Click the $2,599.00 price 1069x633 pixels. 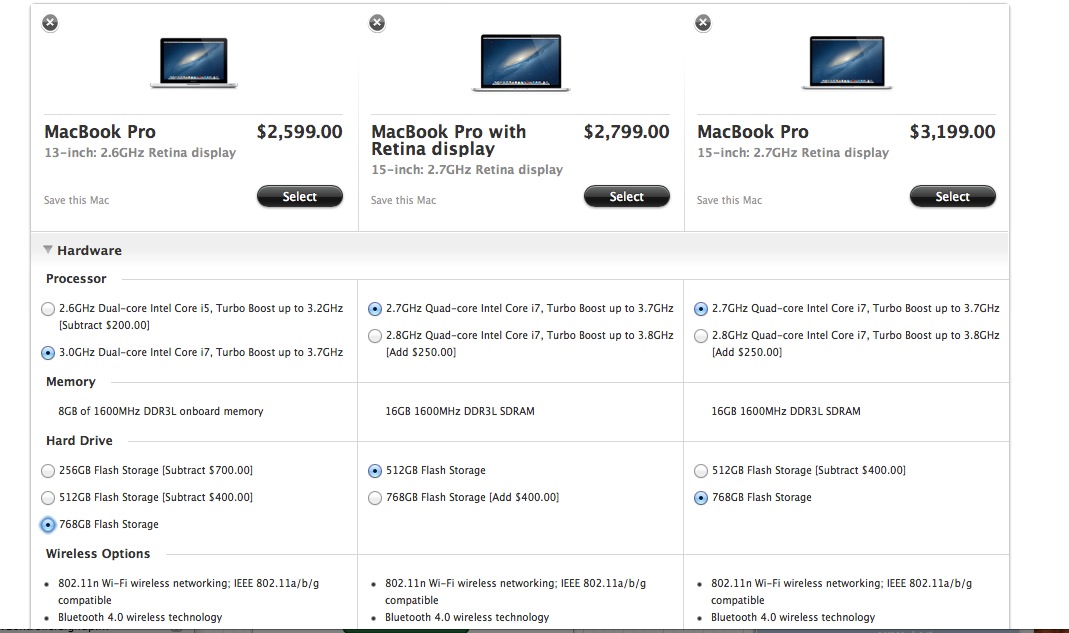(299, 132)
